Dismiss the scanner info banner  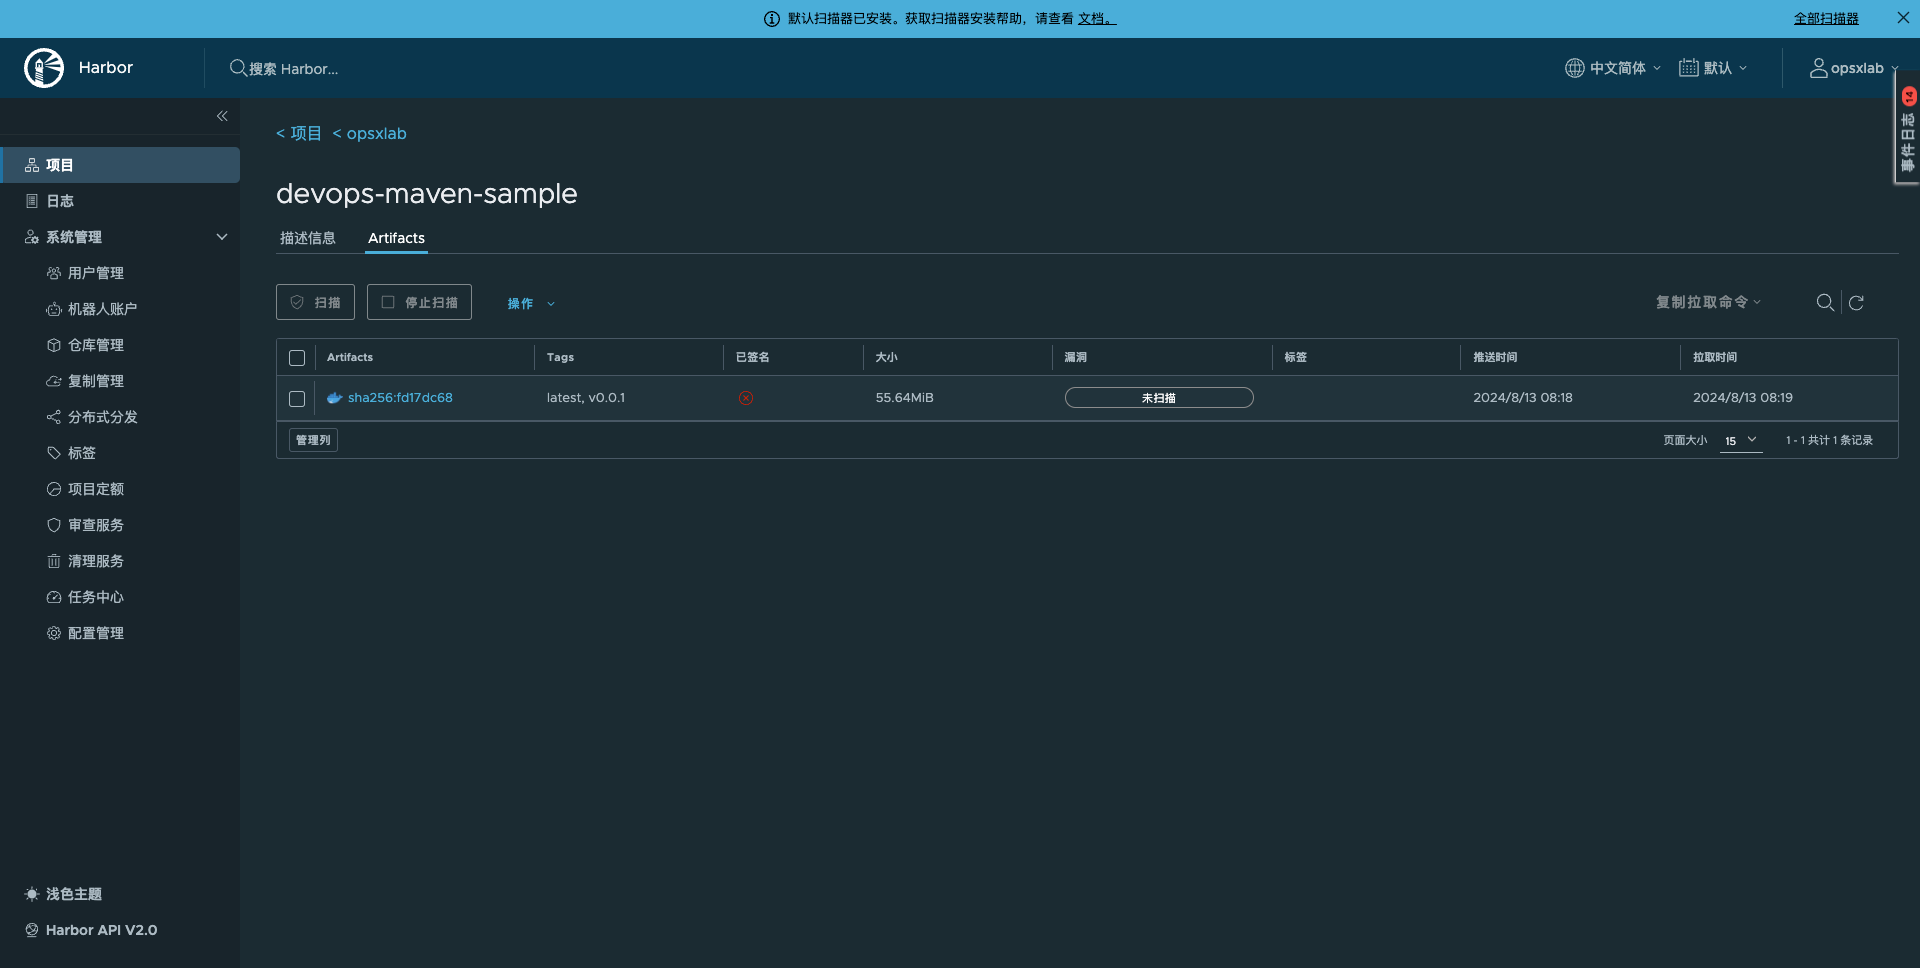(1903, 18)
